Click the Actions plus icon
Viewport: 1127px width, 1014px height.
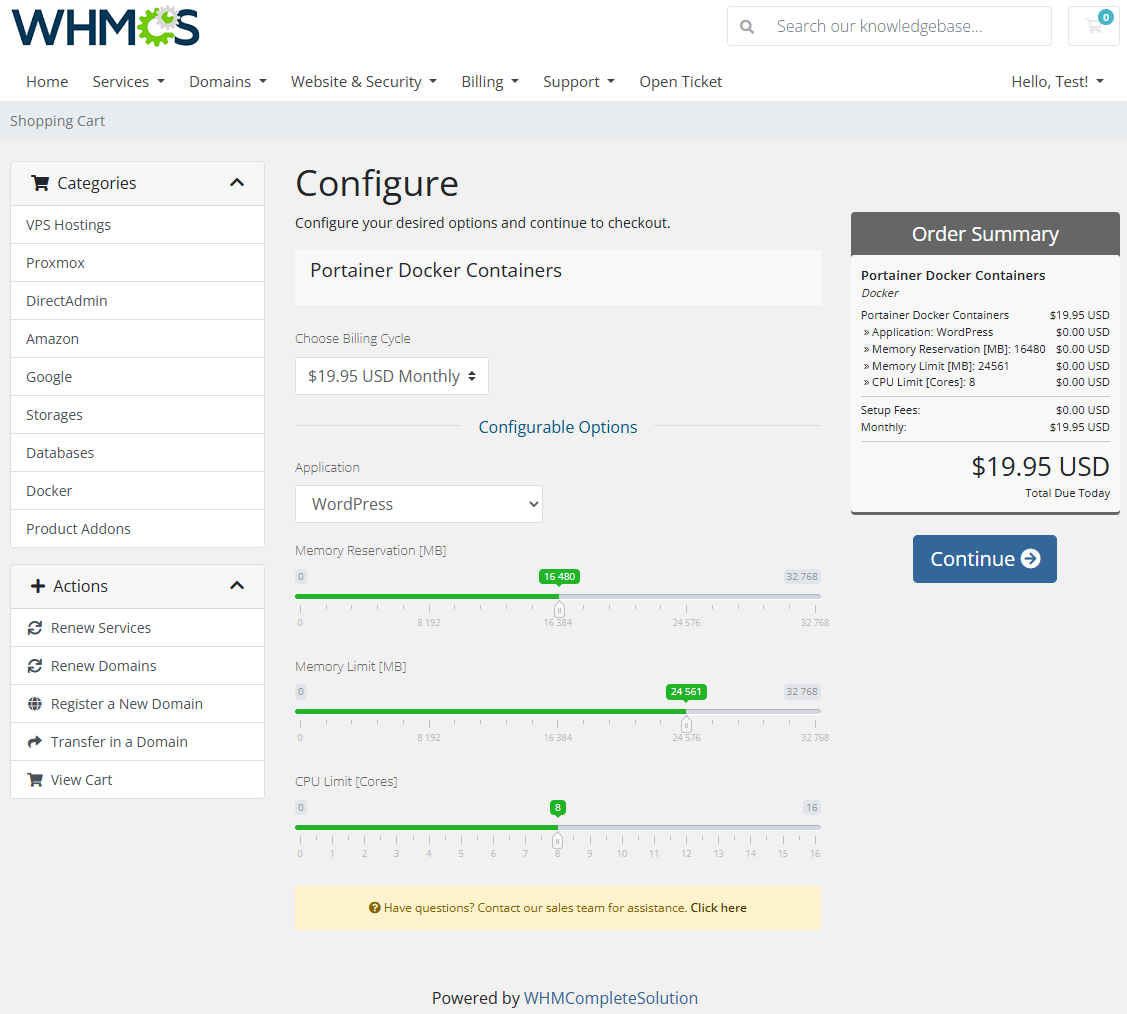pos(38,586)
